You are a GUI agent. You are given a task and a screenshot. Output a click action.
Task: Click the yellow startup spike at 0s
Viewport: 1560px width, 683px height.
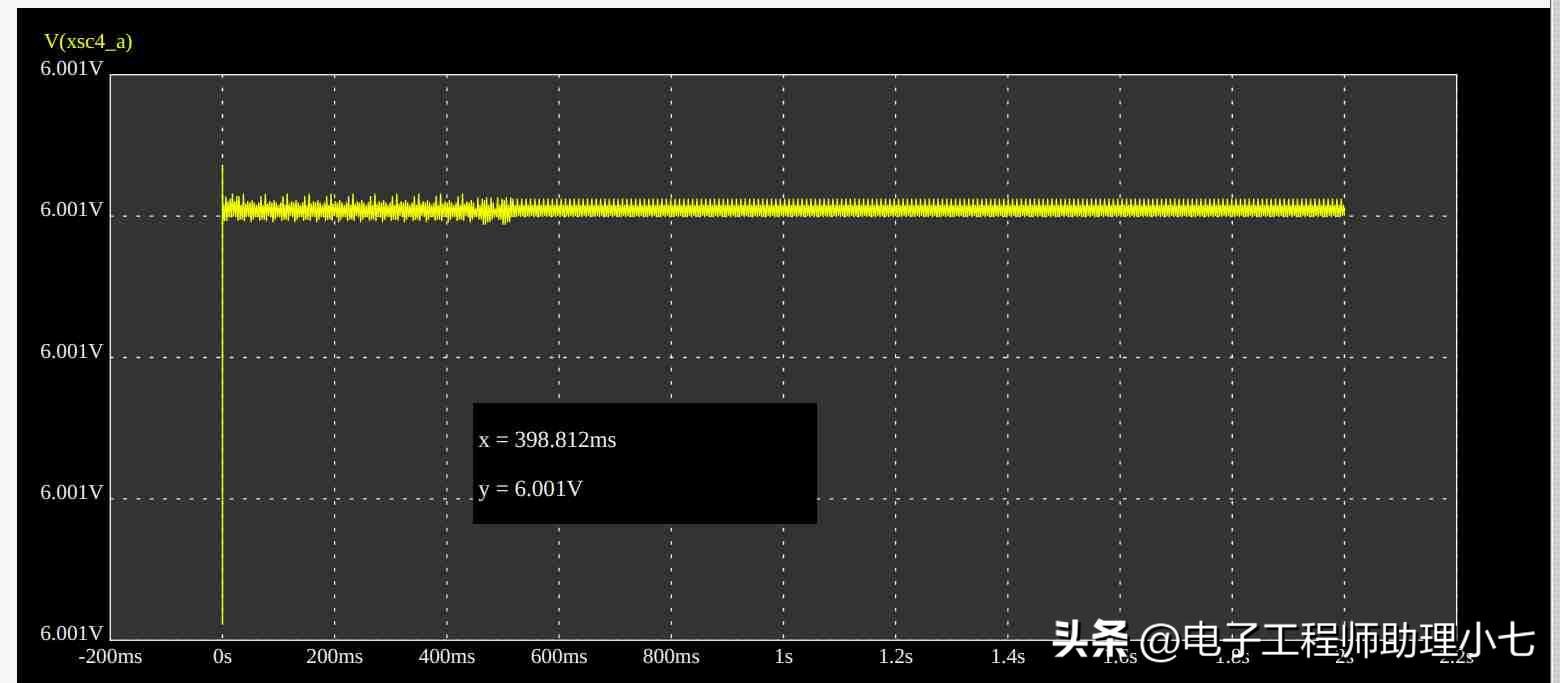(222, 400)
